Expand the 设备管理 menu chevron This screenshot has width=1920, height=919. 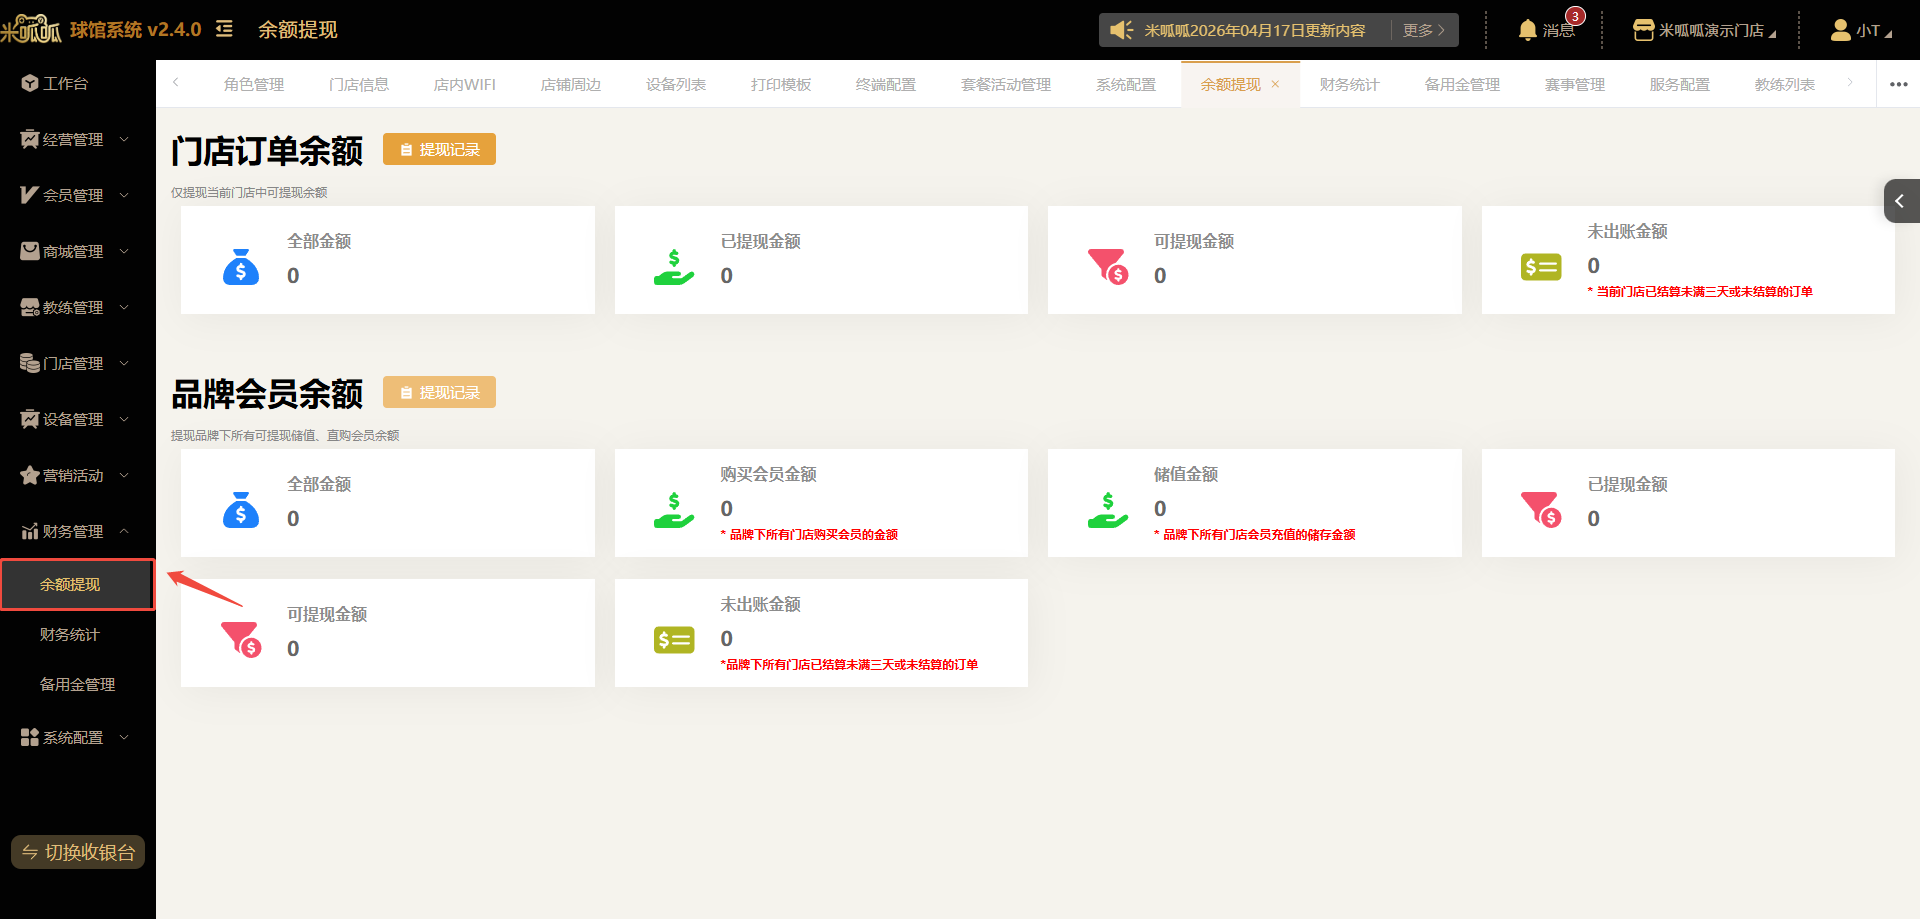pyautogui.click(x=124, y=419)
